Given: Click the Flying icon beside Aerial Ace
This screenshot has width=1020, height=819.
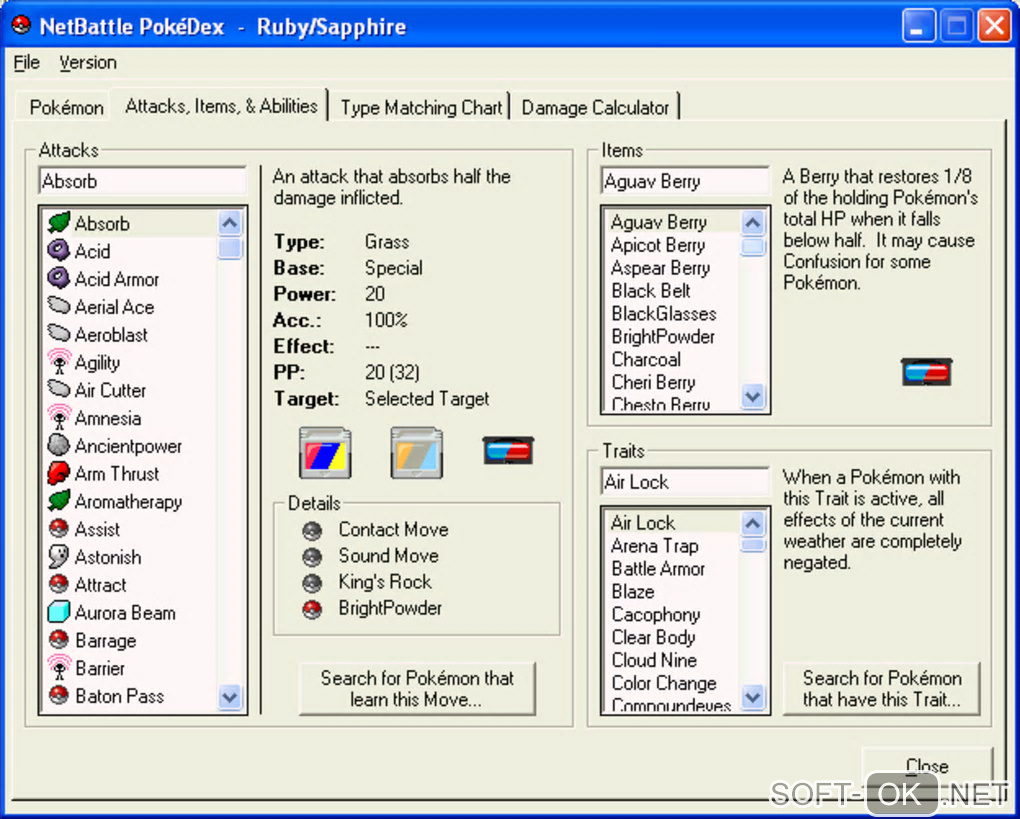Looking at the screenshot, I should [x=59, y=306].
